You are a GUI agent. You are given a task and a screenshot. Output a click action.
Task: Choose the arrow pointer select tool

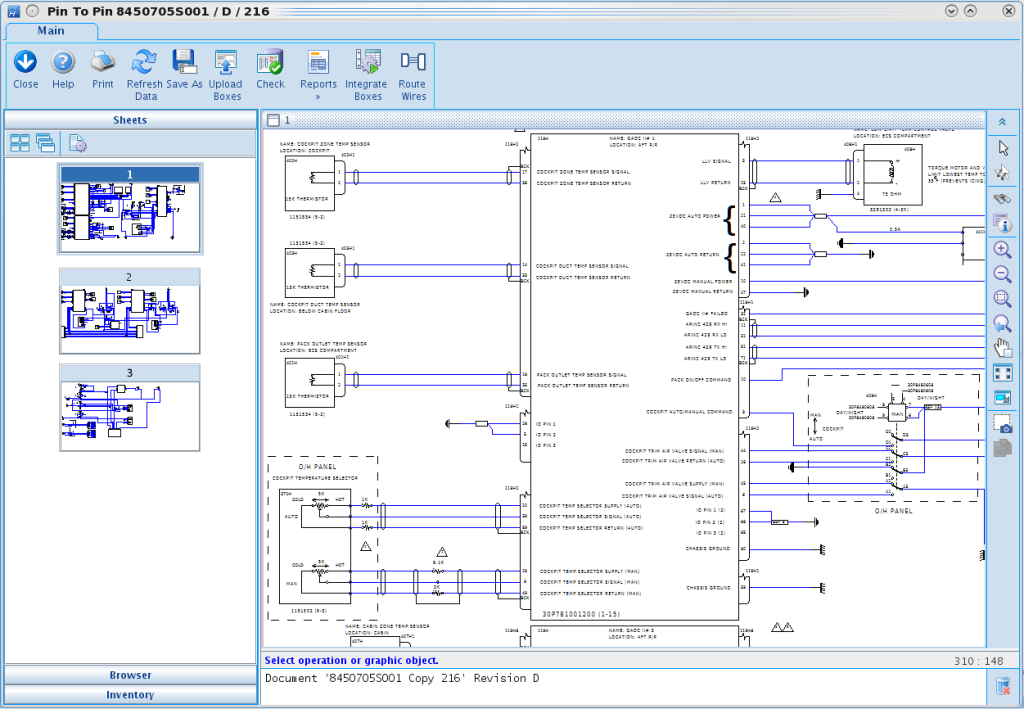1002,148
